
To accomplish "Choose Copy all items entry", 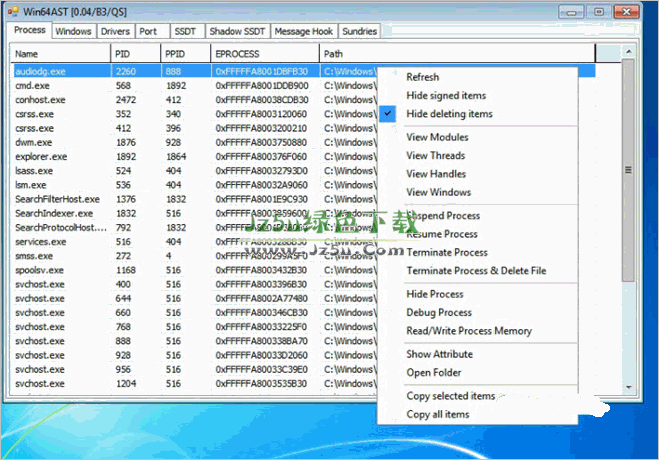I will click(x=477, y=415).
